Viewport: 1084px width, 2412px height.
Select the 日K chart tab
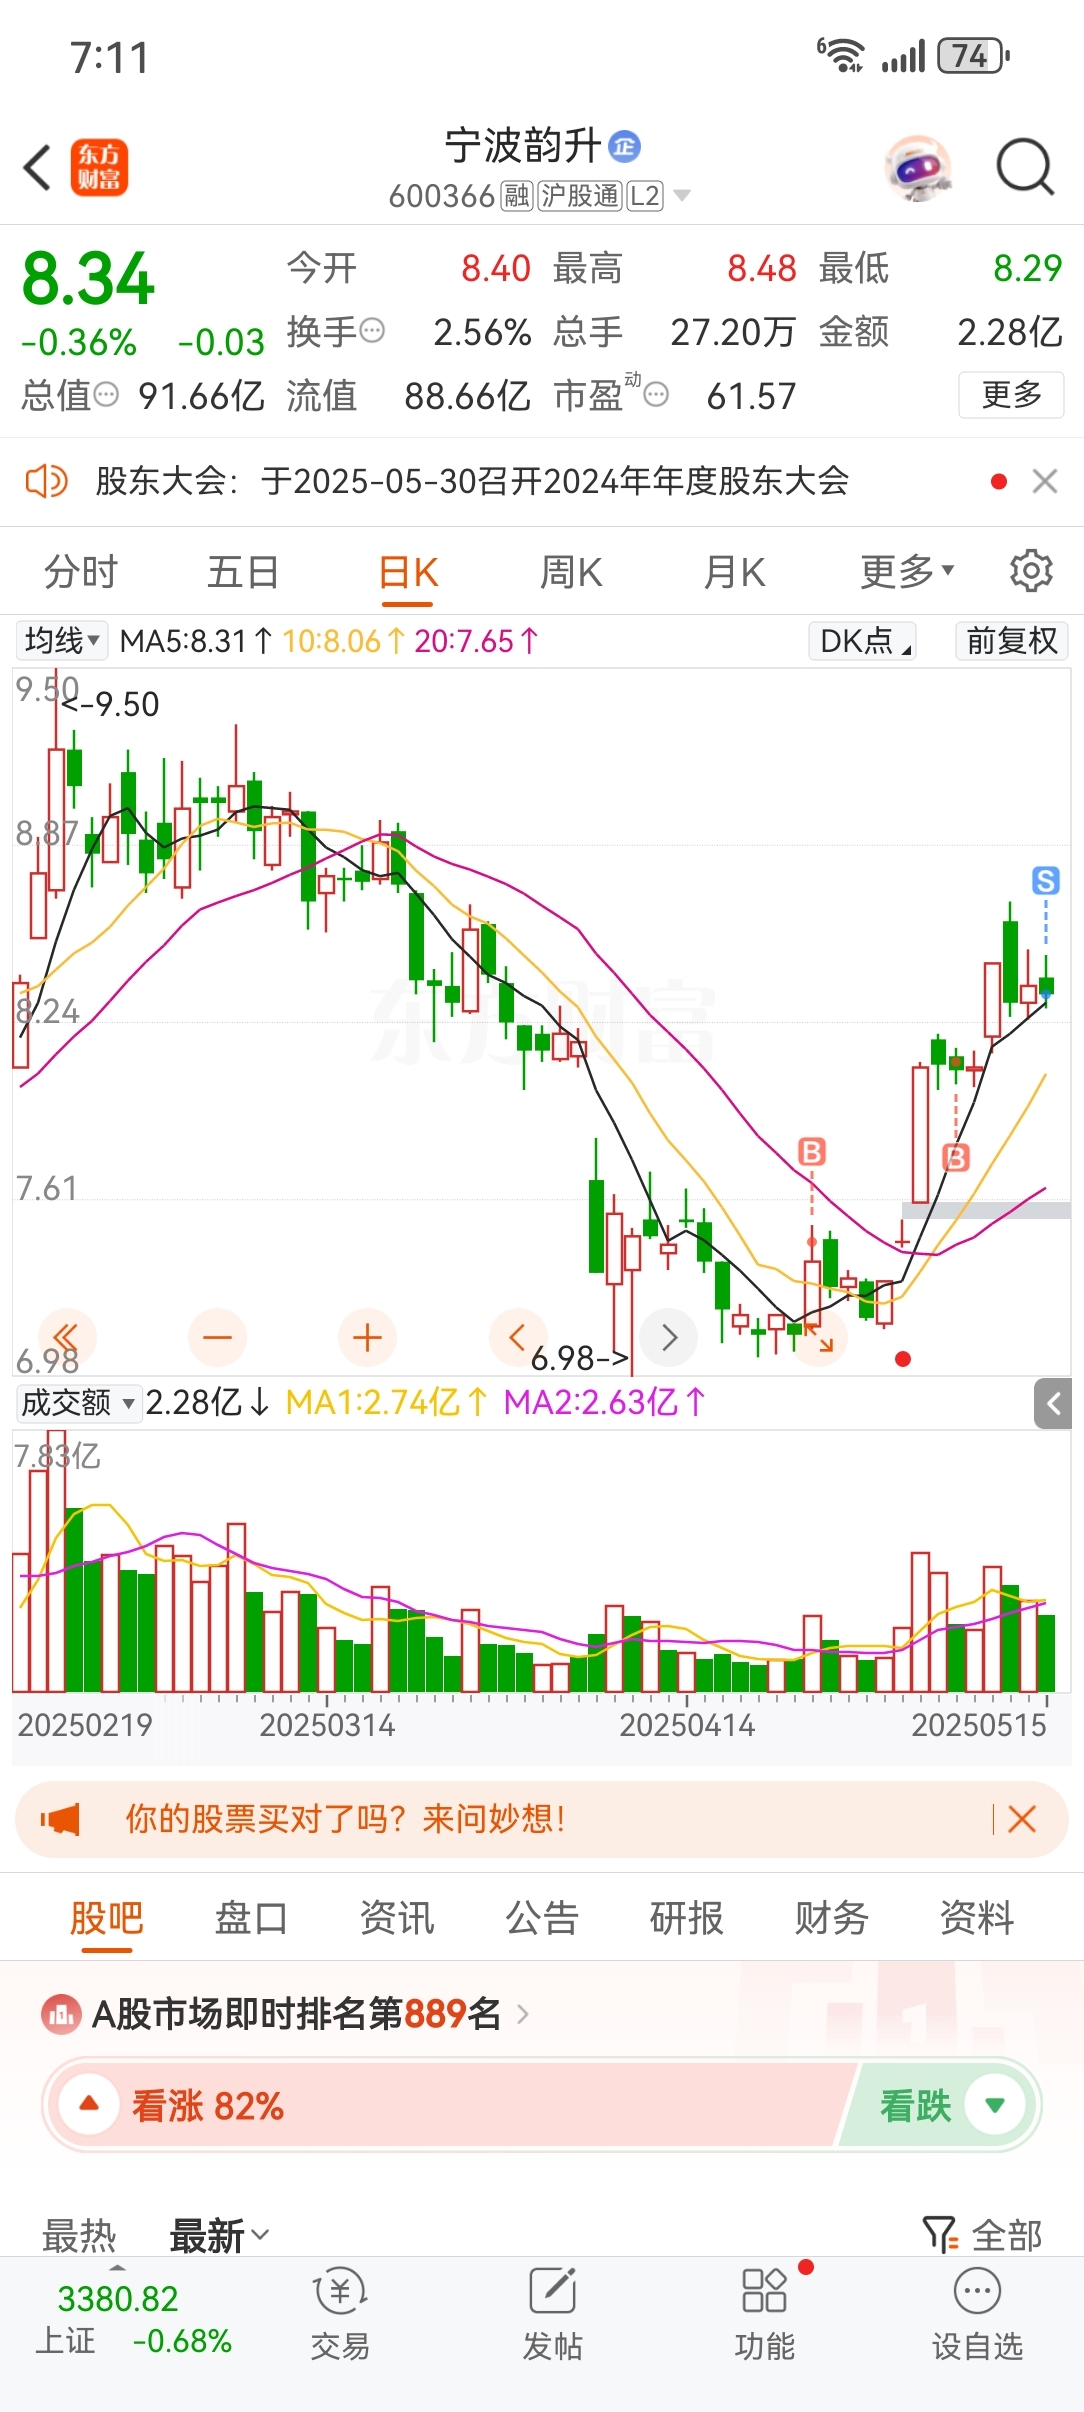(408, 574)
